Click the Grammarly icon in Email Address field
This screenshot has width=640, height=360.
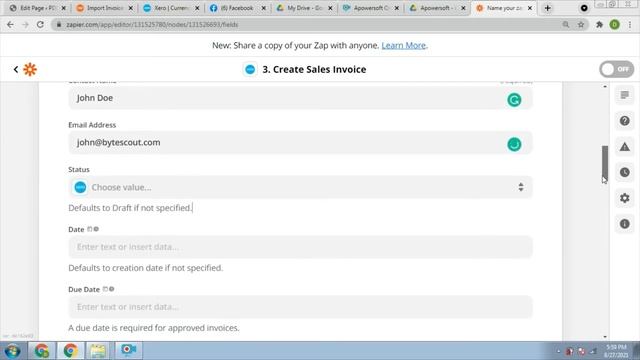click(514, 144)
